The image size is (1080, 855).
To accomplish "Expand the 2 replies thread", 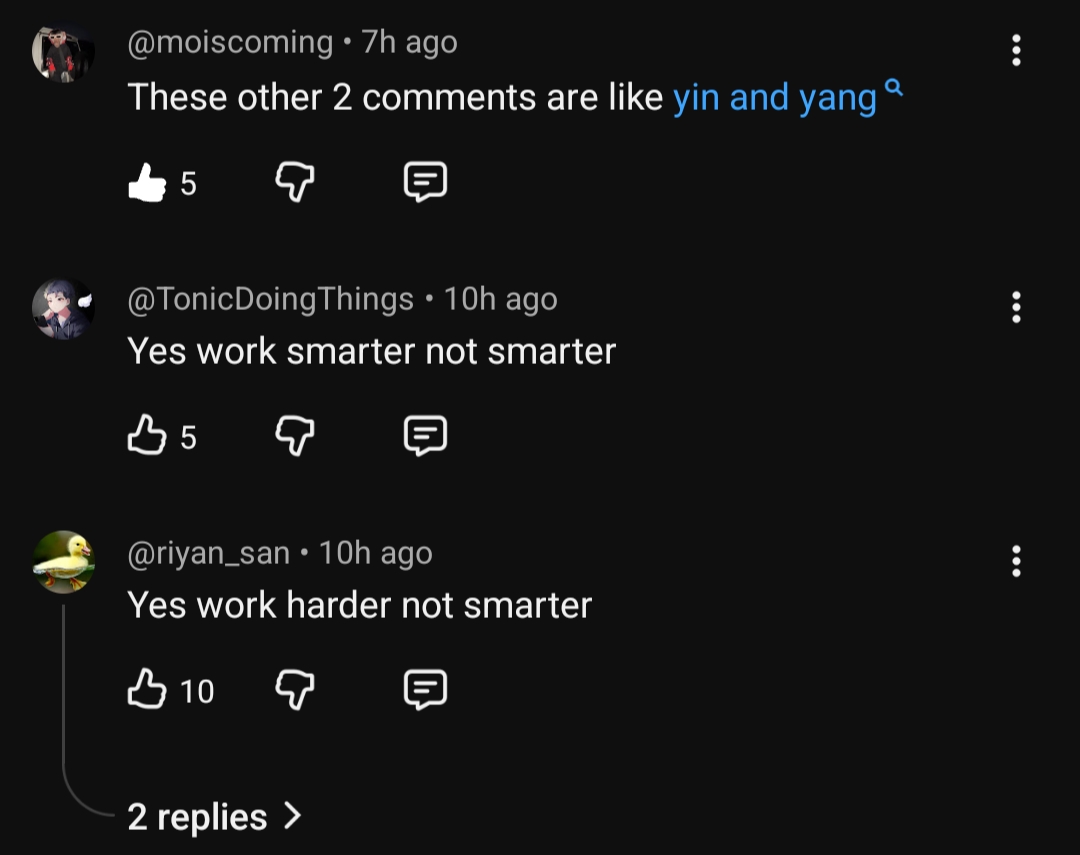I will pos(213,817).
